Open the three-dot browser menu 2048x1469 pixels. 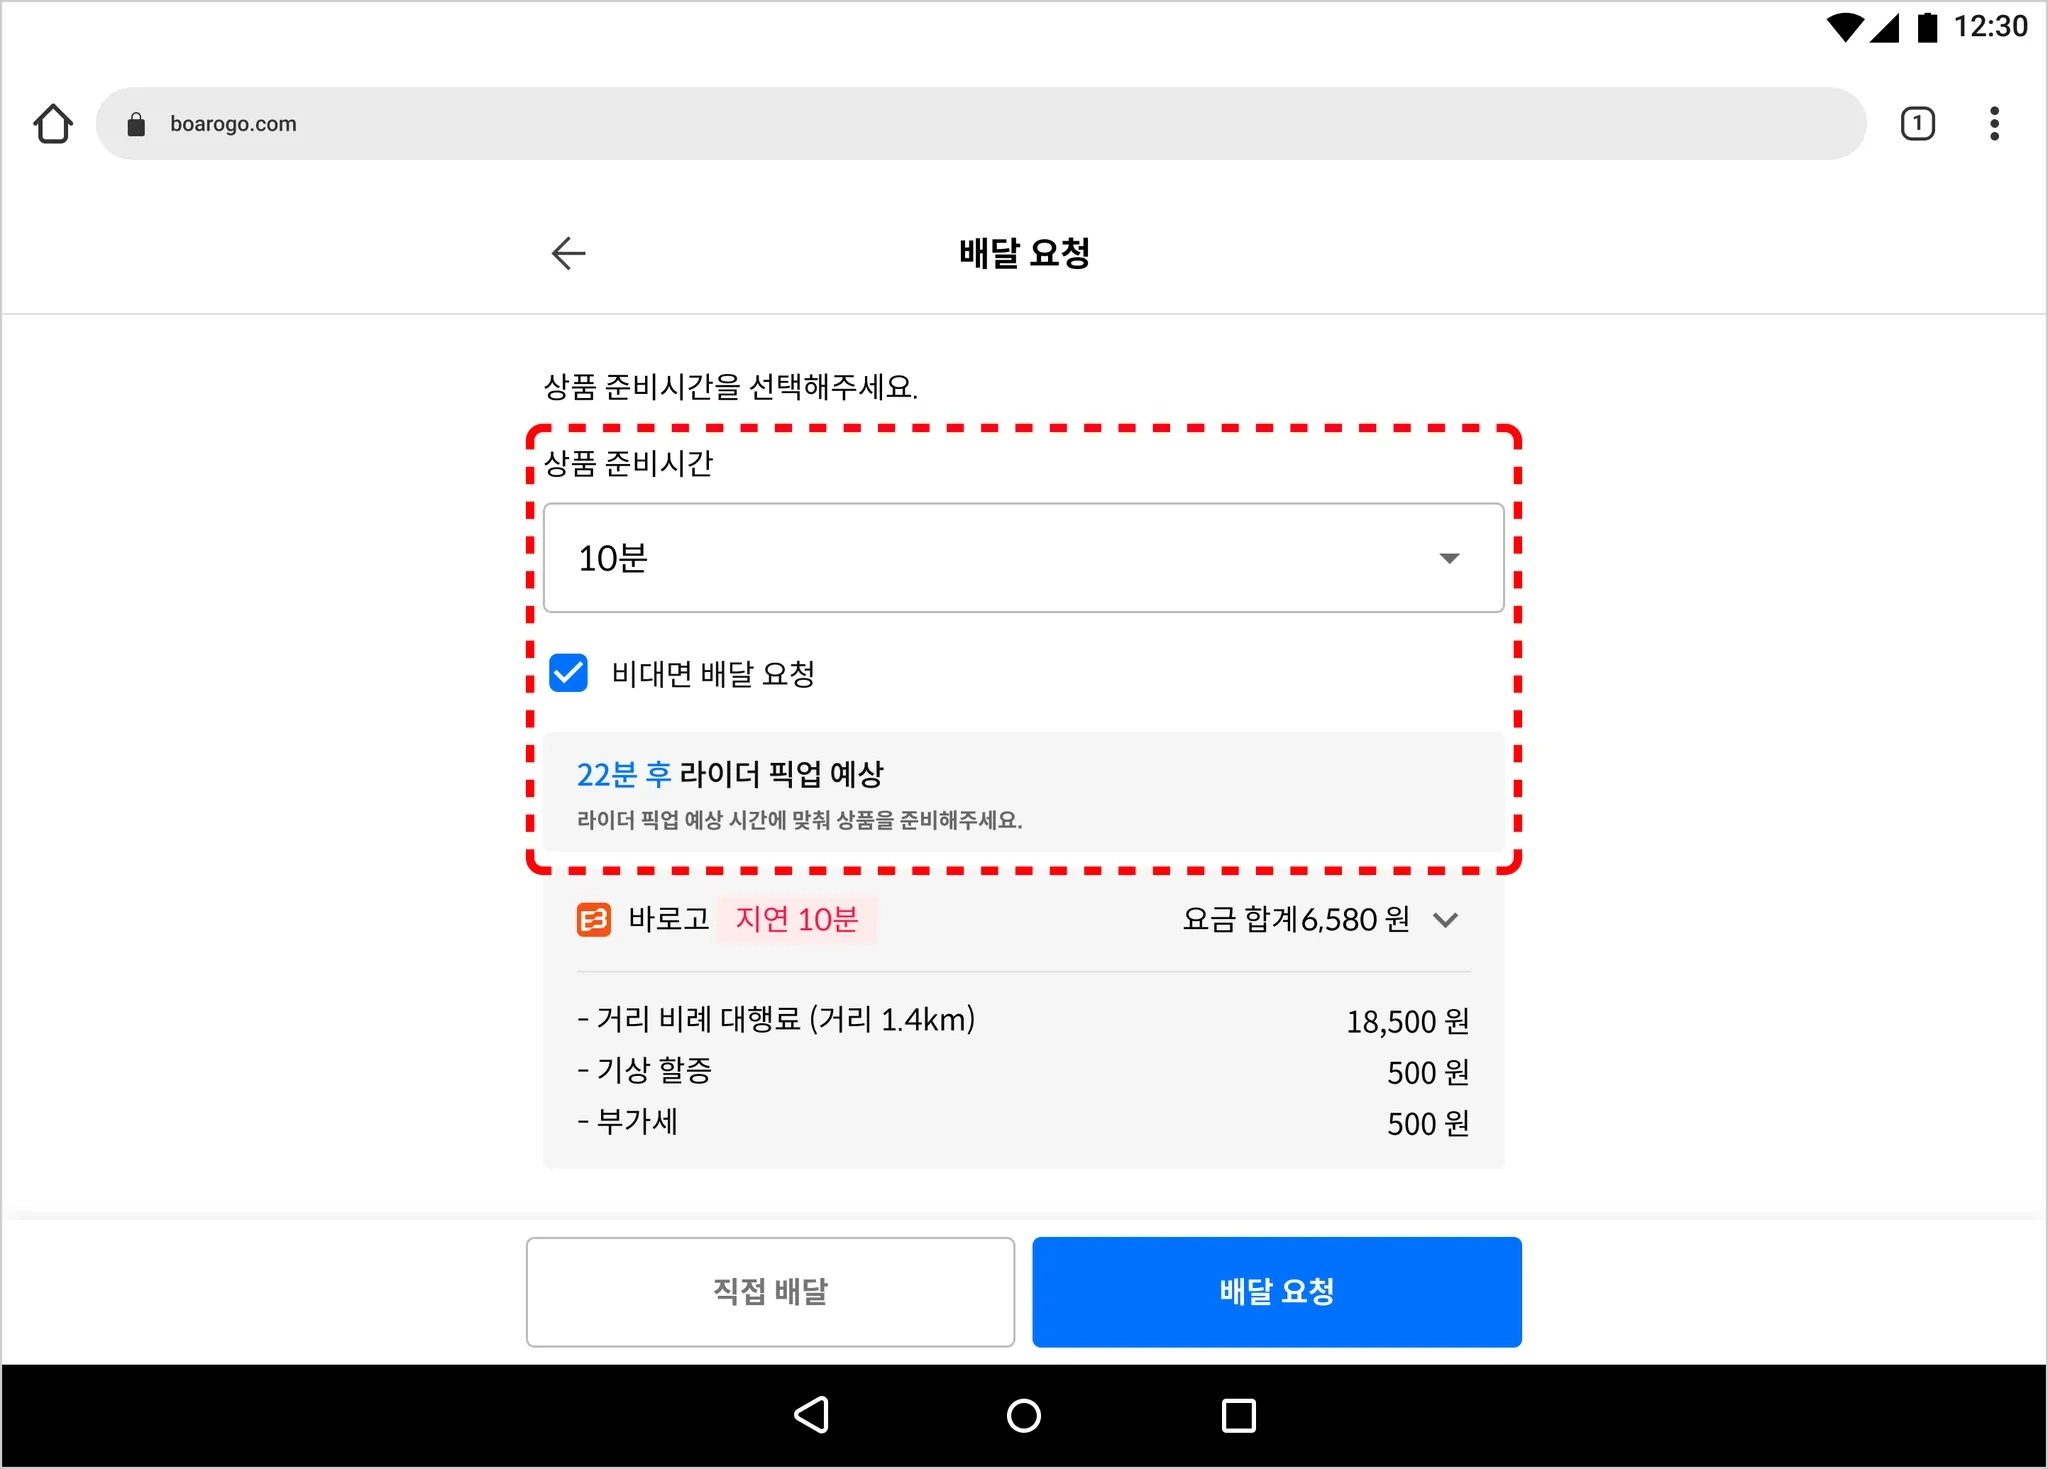[x=1994, y=124]
